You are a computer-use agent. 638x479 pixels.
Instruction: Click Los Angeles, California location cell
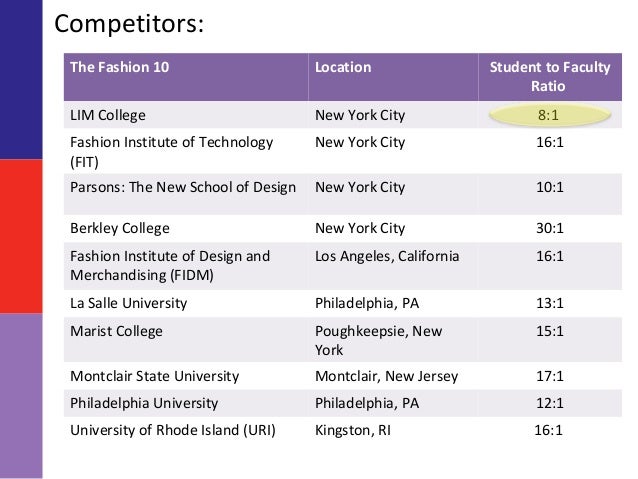point(393,266)
